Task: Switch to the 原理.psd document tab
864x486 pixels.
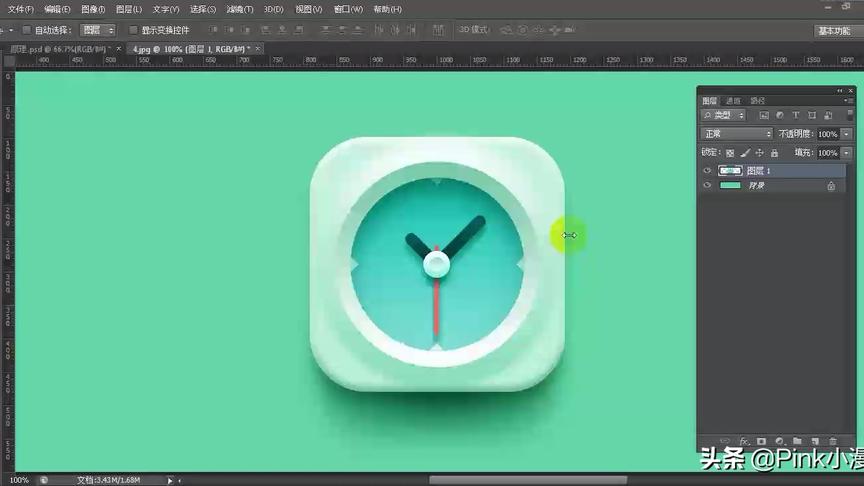Action: point(55,48)
